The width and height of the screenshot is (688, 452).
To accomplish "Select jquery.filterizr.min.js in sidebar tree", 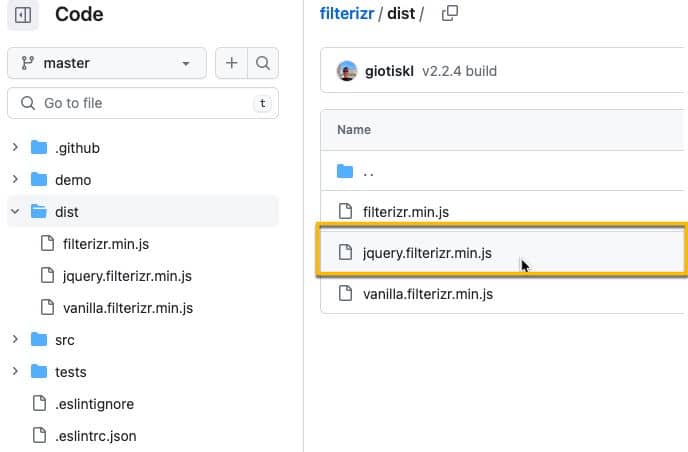I will click(x=126, y=276).
